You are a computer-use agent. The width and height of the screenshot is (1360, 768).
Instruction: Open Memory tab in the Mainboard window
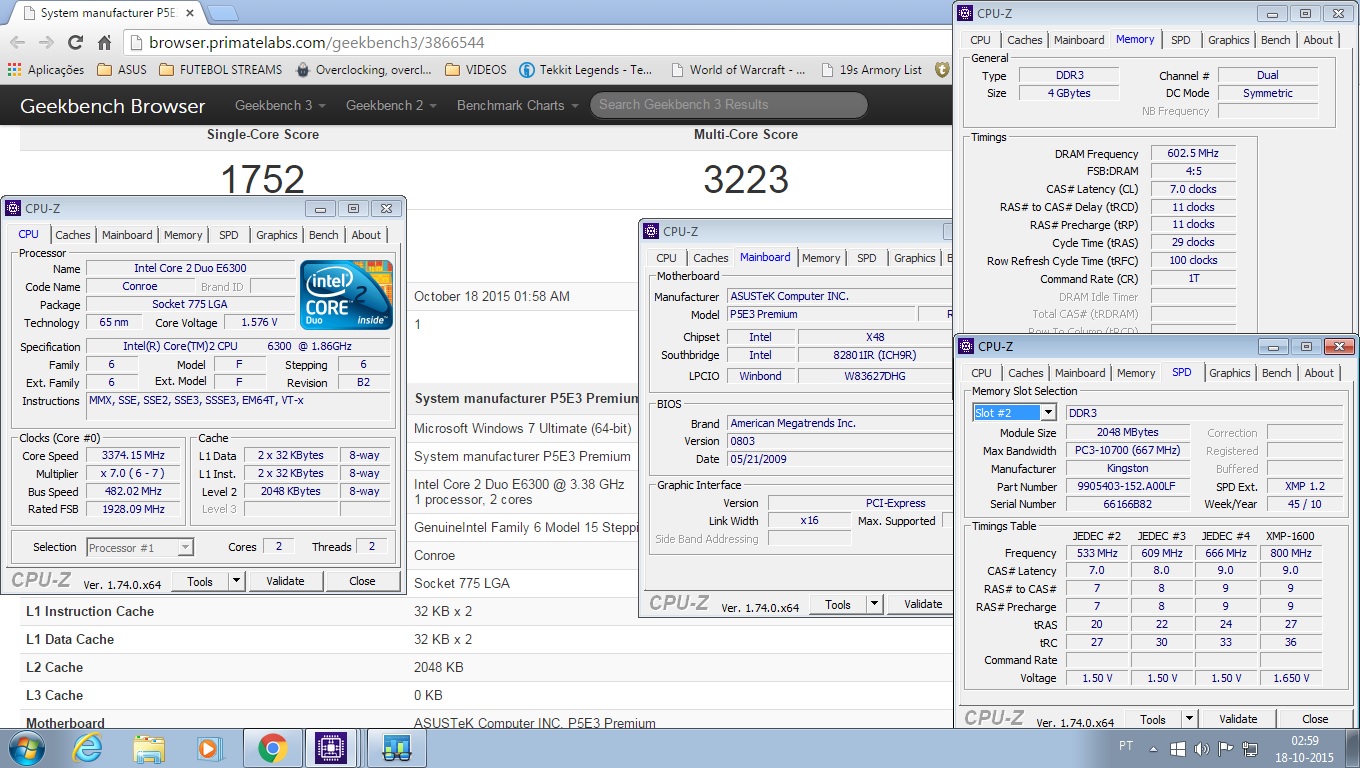click(821, 258)
